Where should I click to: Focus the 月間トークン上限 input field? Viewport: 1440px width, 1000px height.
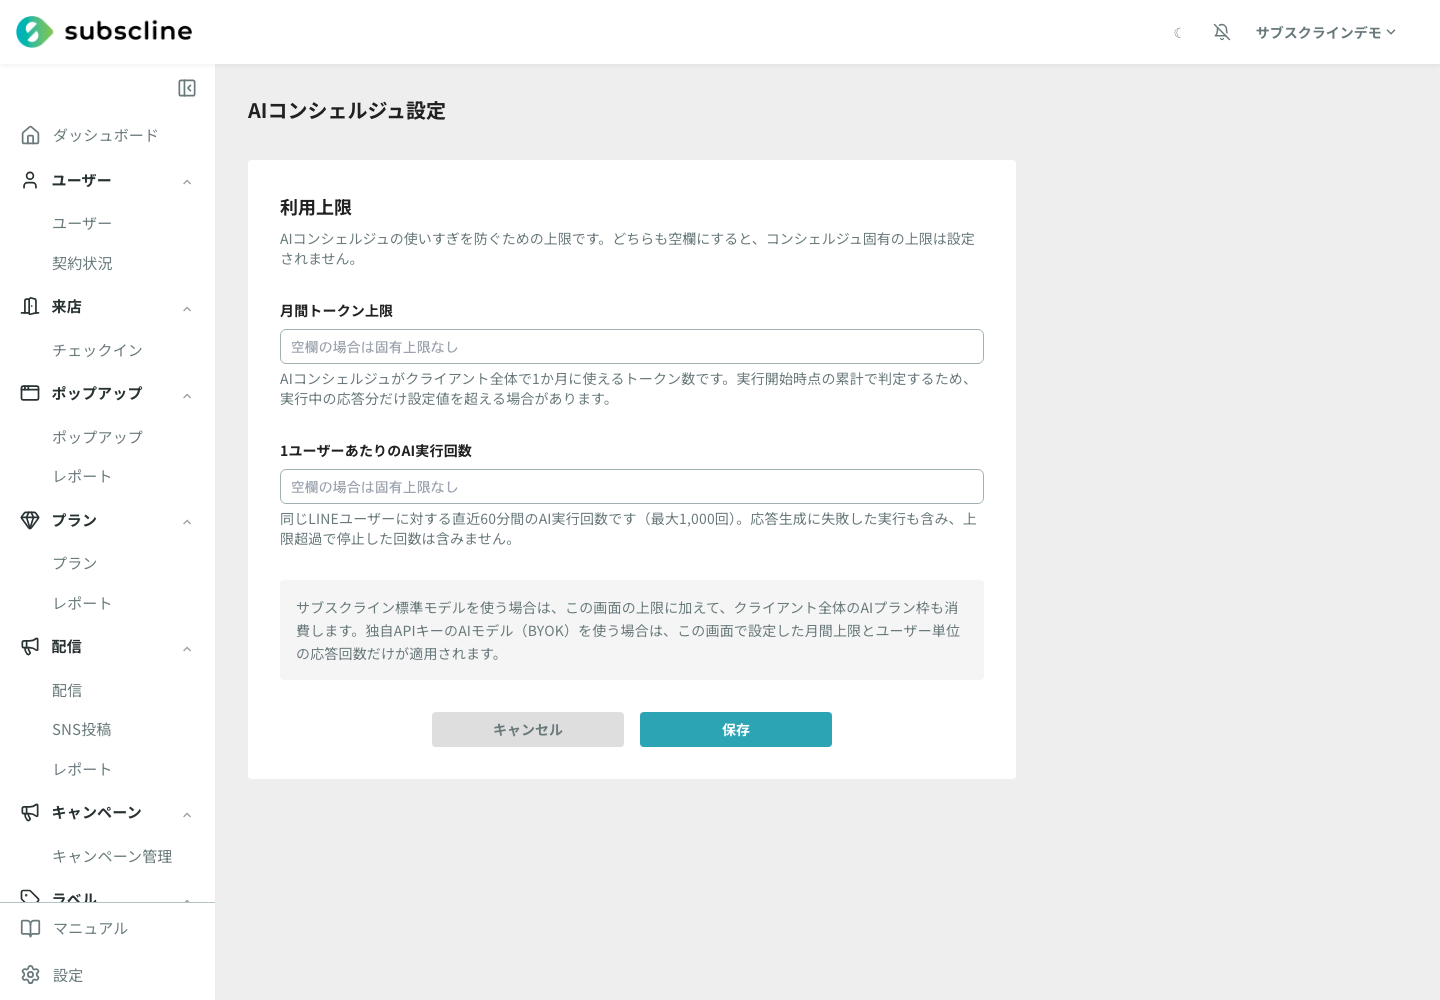[x=632, y=346]
